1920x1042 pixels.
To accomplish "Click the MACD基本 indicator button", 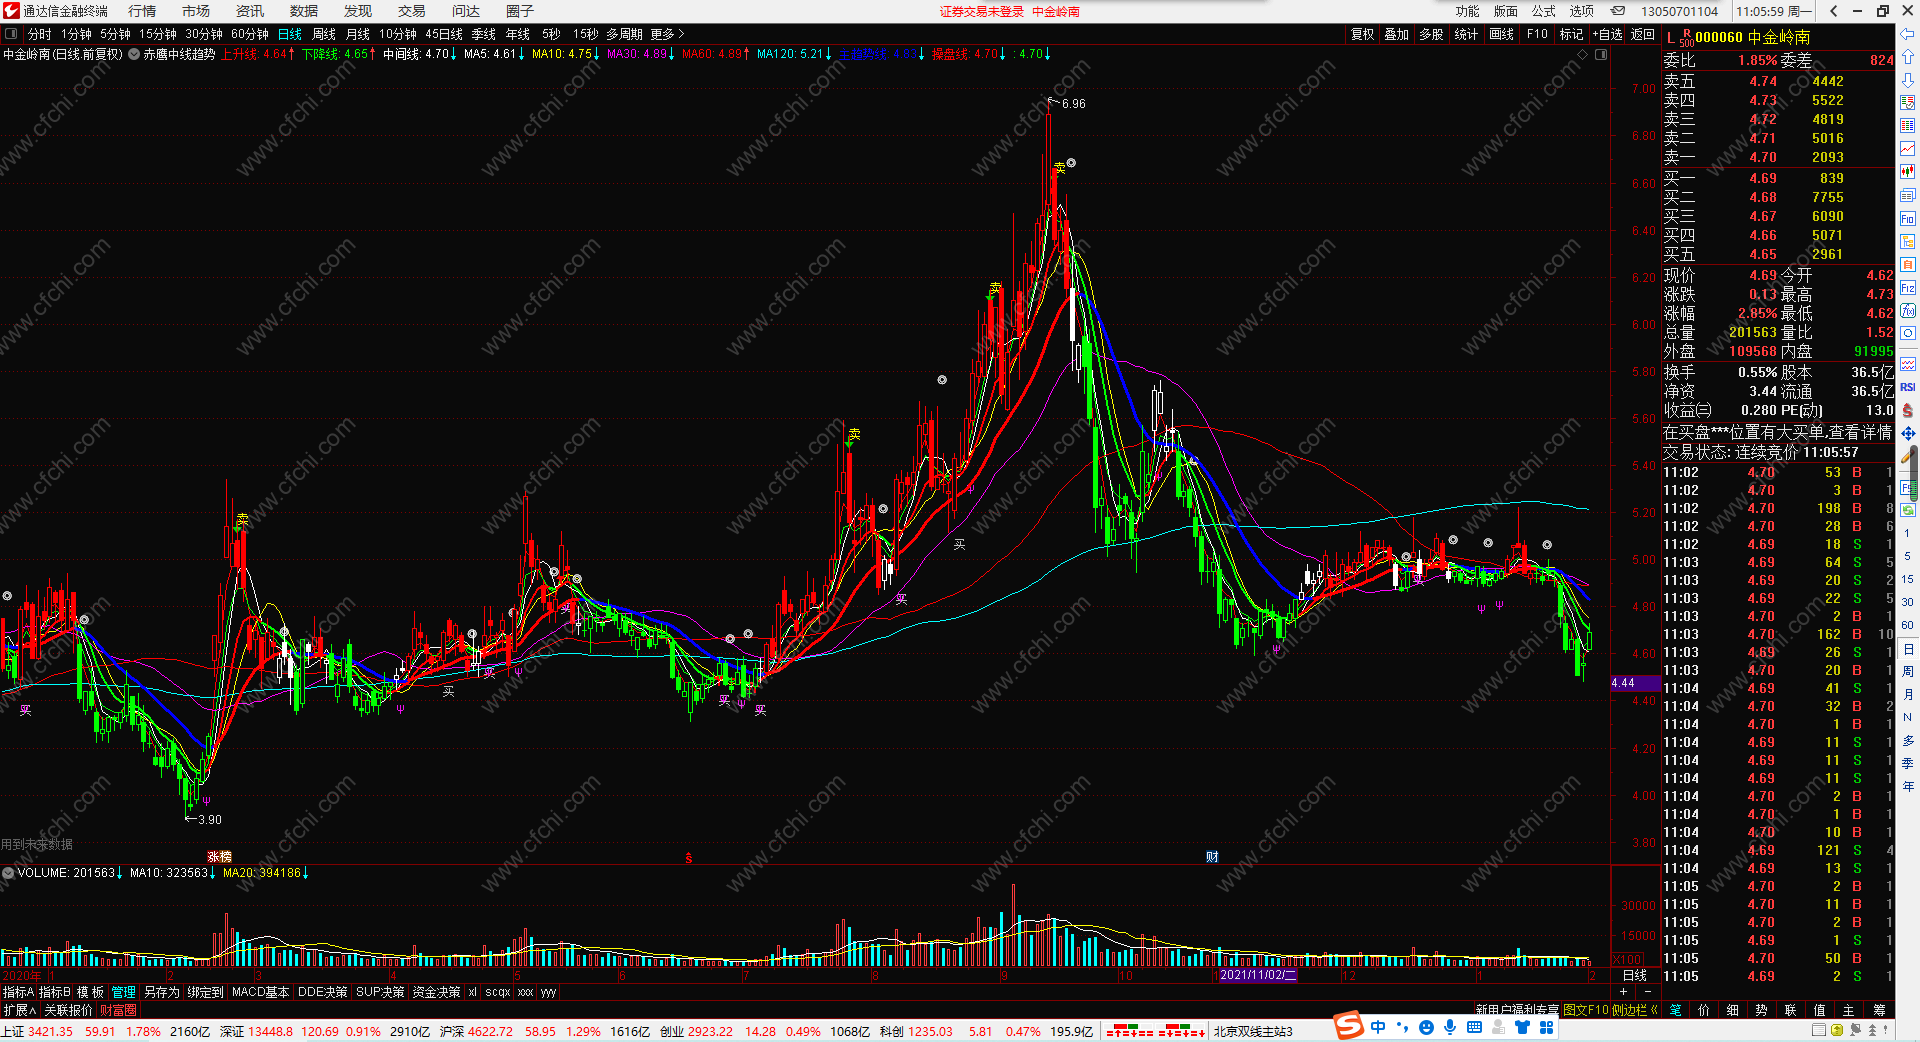I will 260,992.
